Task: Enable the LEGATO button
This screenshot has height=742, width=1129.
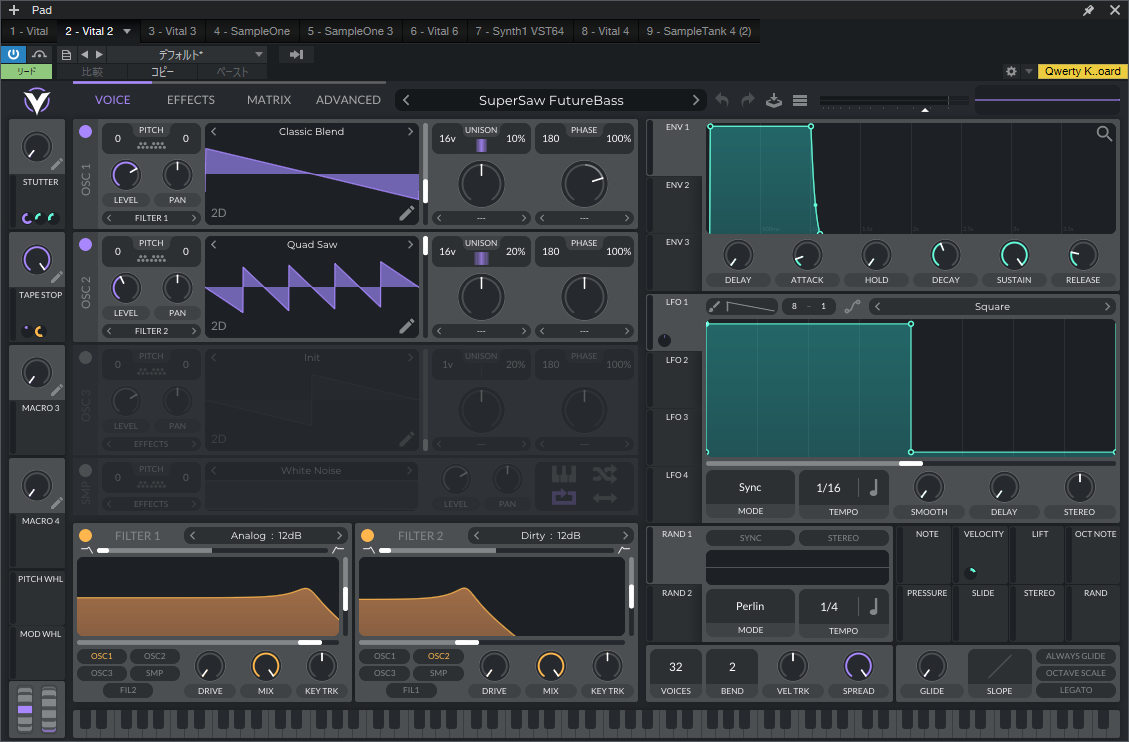Action: coord(1076,690)
